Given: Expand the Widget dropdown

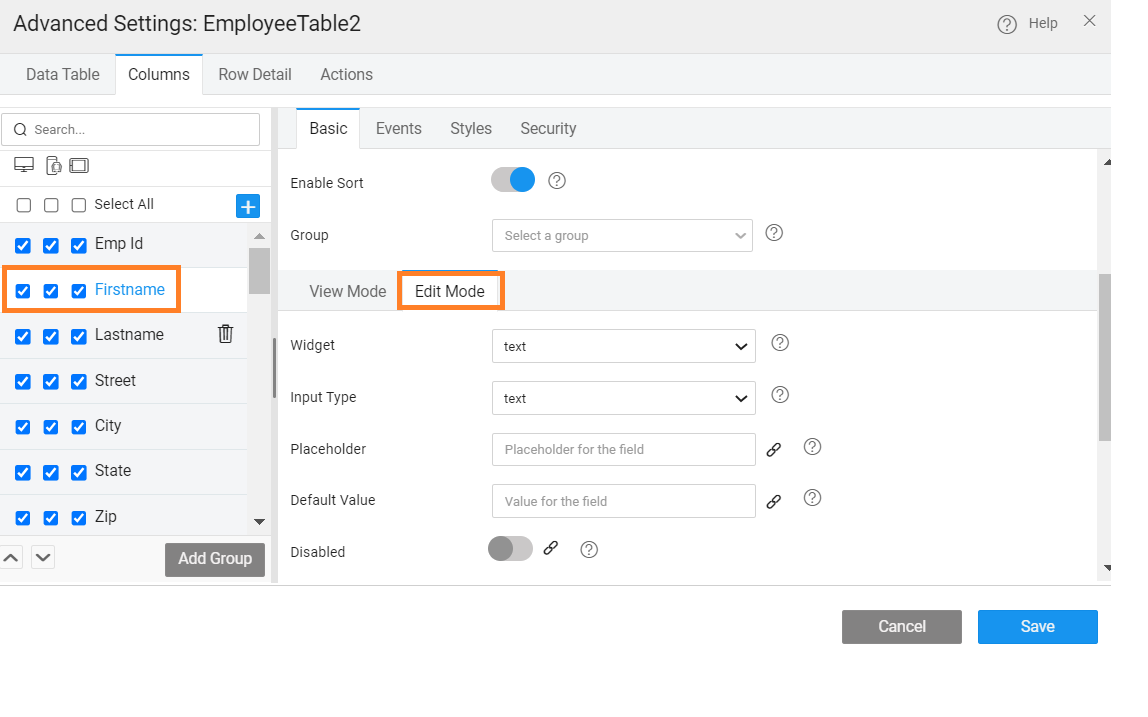Looking at the screenshot, I should point(623,346).
